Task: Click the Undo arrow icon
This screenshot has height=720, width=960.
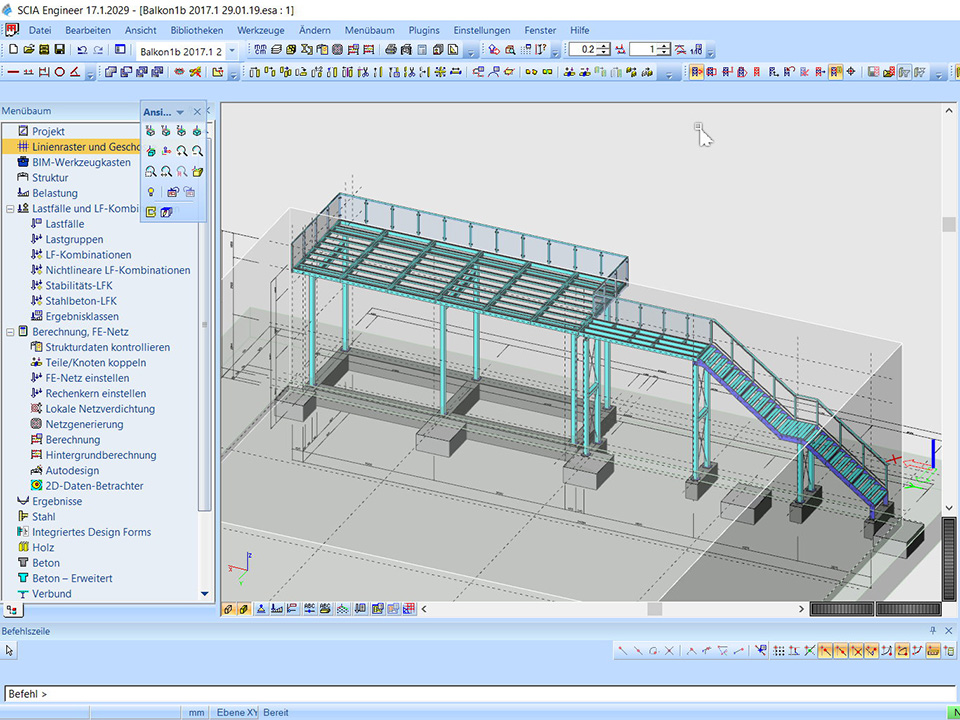Action: click(82, 49)
